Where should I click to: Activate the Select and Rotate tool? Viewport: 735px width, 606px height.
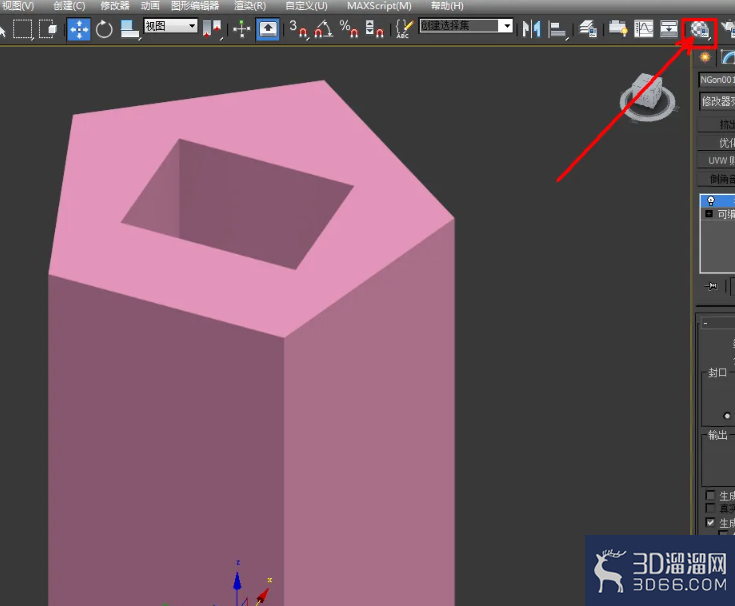[104, 29]
